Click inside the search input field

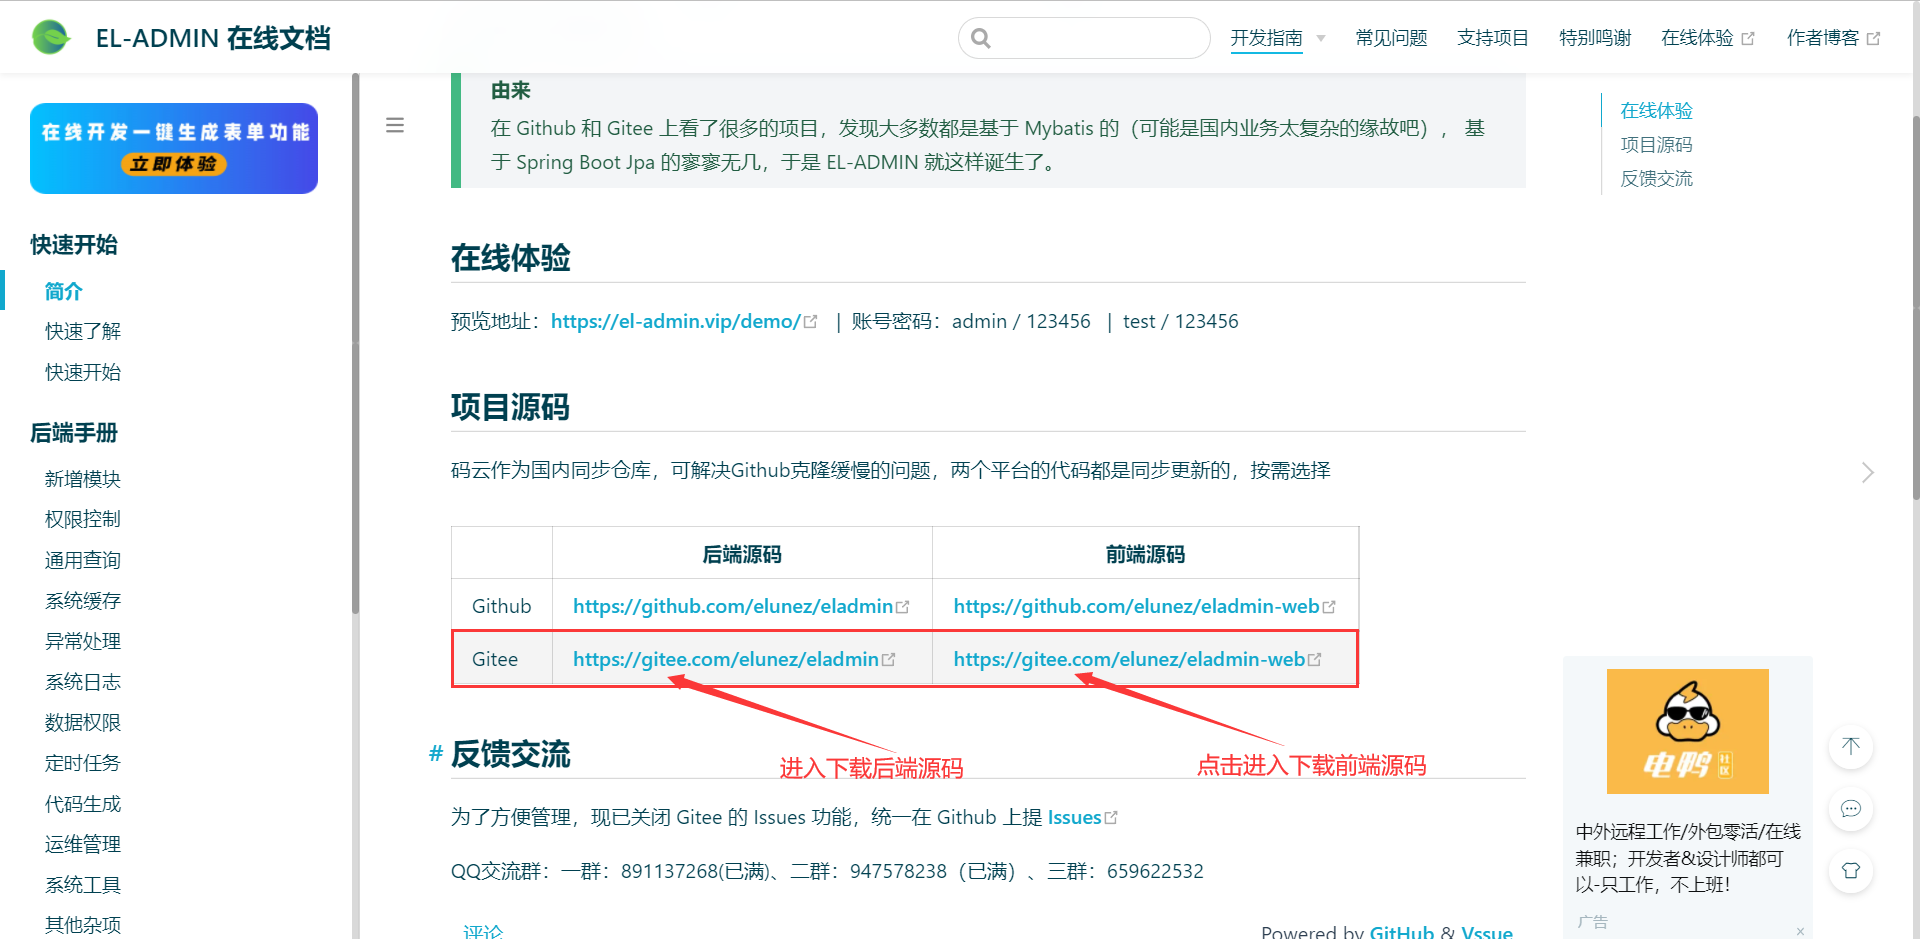[x=1090, y=37]
